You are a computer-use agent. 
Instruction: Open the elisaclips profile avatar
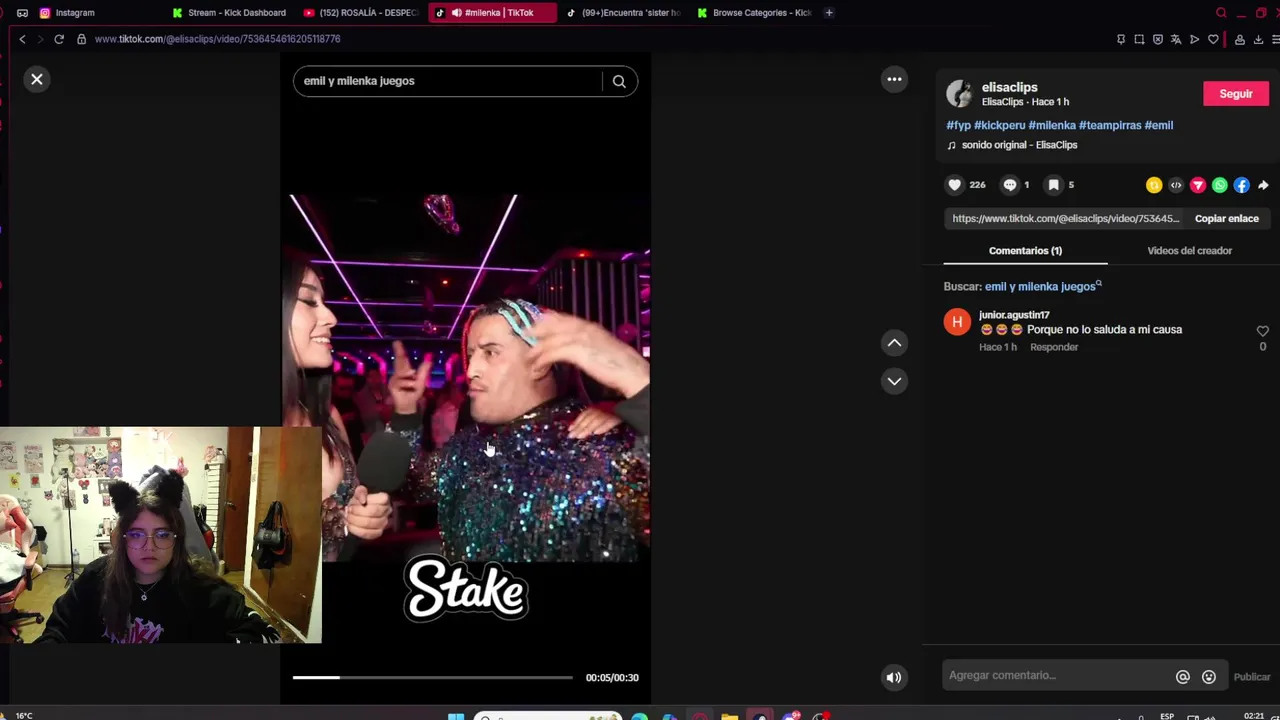pyautogui.click(x=959, y=94)
